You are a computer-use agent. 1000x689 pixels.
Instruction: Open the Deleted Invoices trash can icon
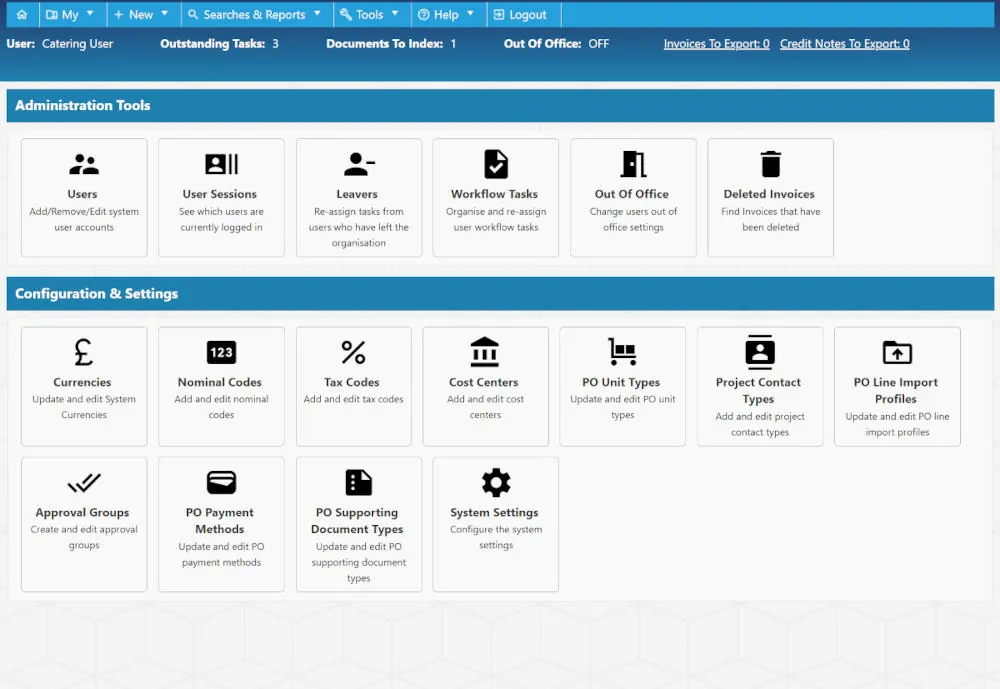click(770, 164)
